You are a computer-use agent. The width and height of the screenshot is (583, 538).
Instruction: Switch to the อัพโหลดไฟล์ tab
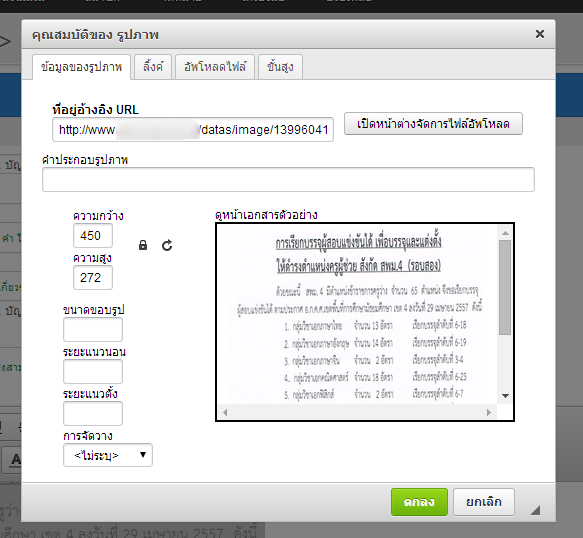(x=215, y=67)
